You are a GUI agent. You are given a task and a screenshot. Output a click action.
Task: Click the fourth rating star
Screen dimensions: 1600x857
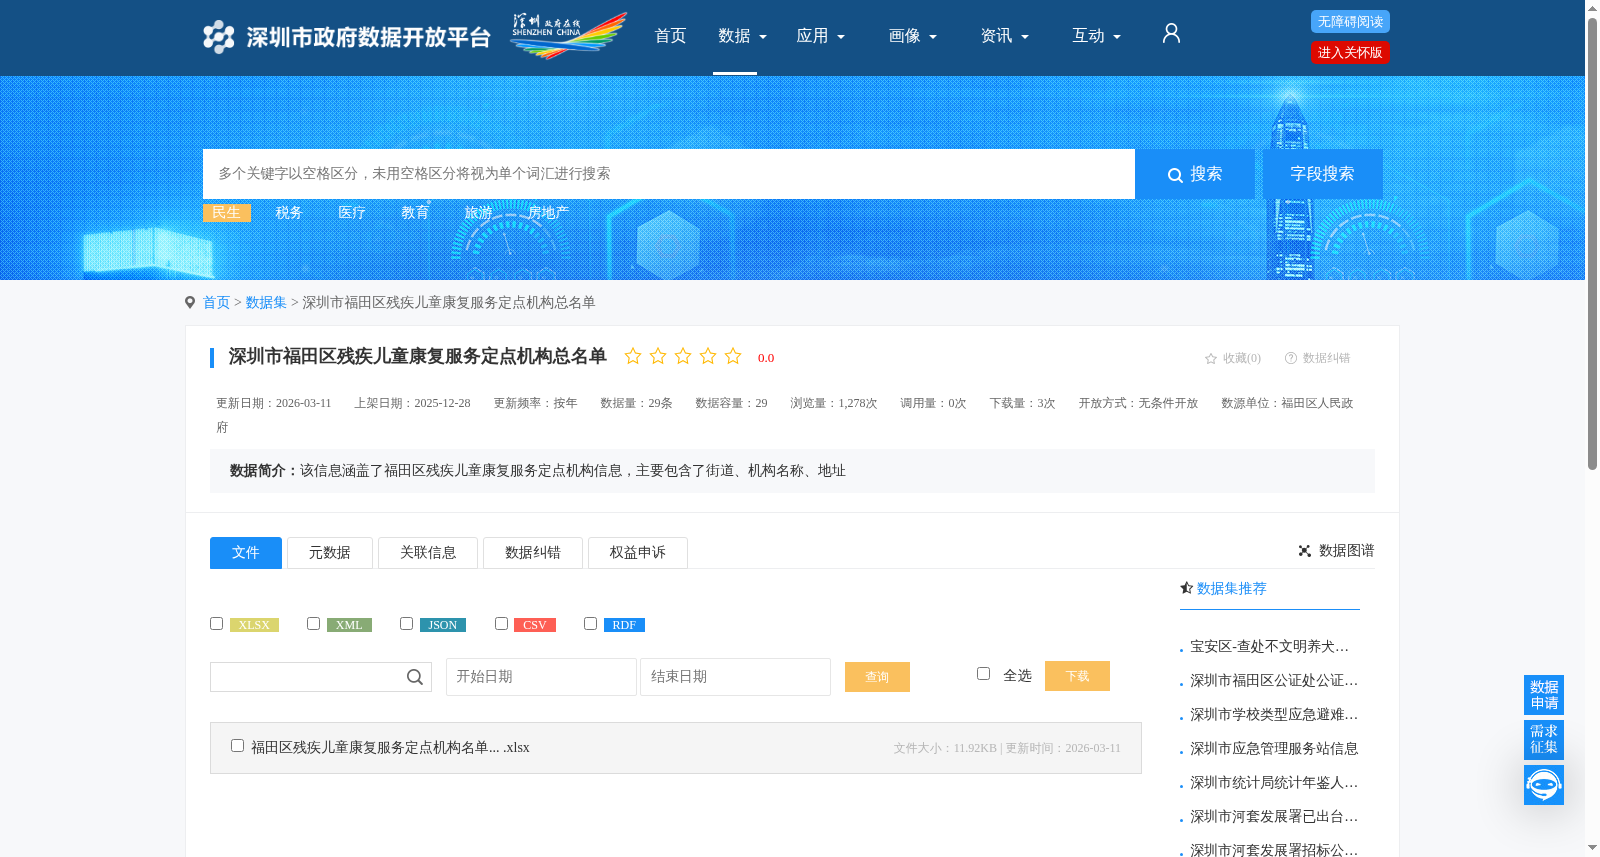pyautogui.click(x=708, y=356)
